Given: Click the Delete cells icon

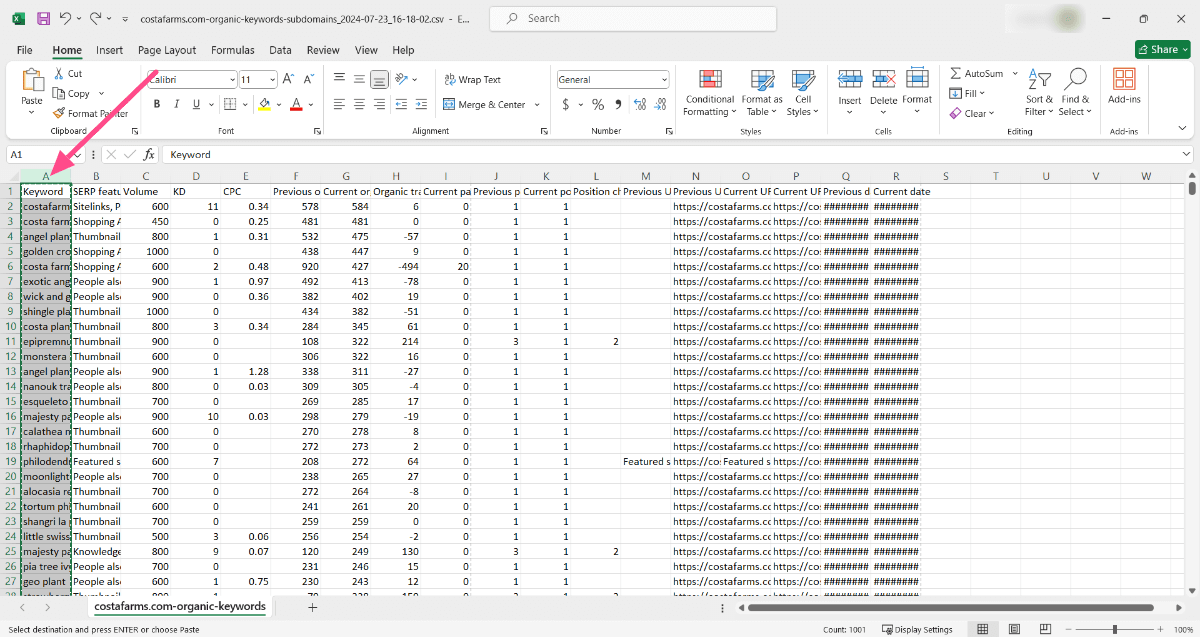Looking at the screenshot, I should coord(884,80).
